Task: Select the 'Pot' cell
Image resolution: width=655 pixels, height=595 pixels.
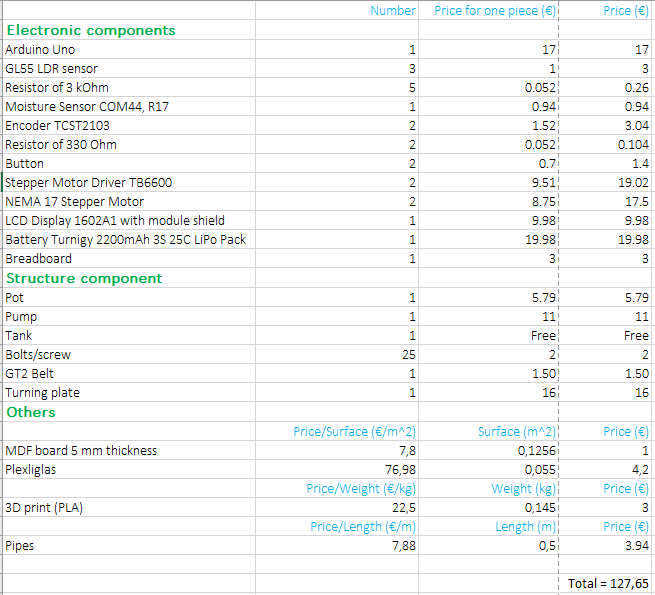Action: 129,298
